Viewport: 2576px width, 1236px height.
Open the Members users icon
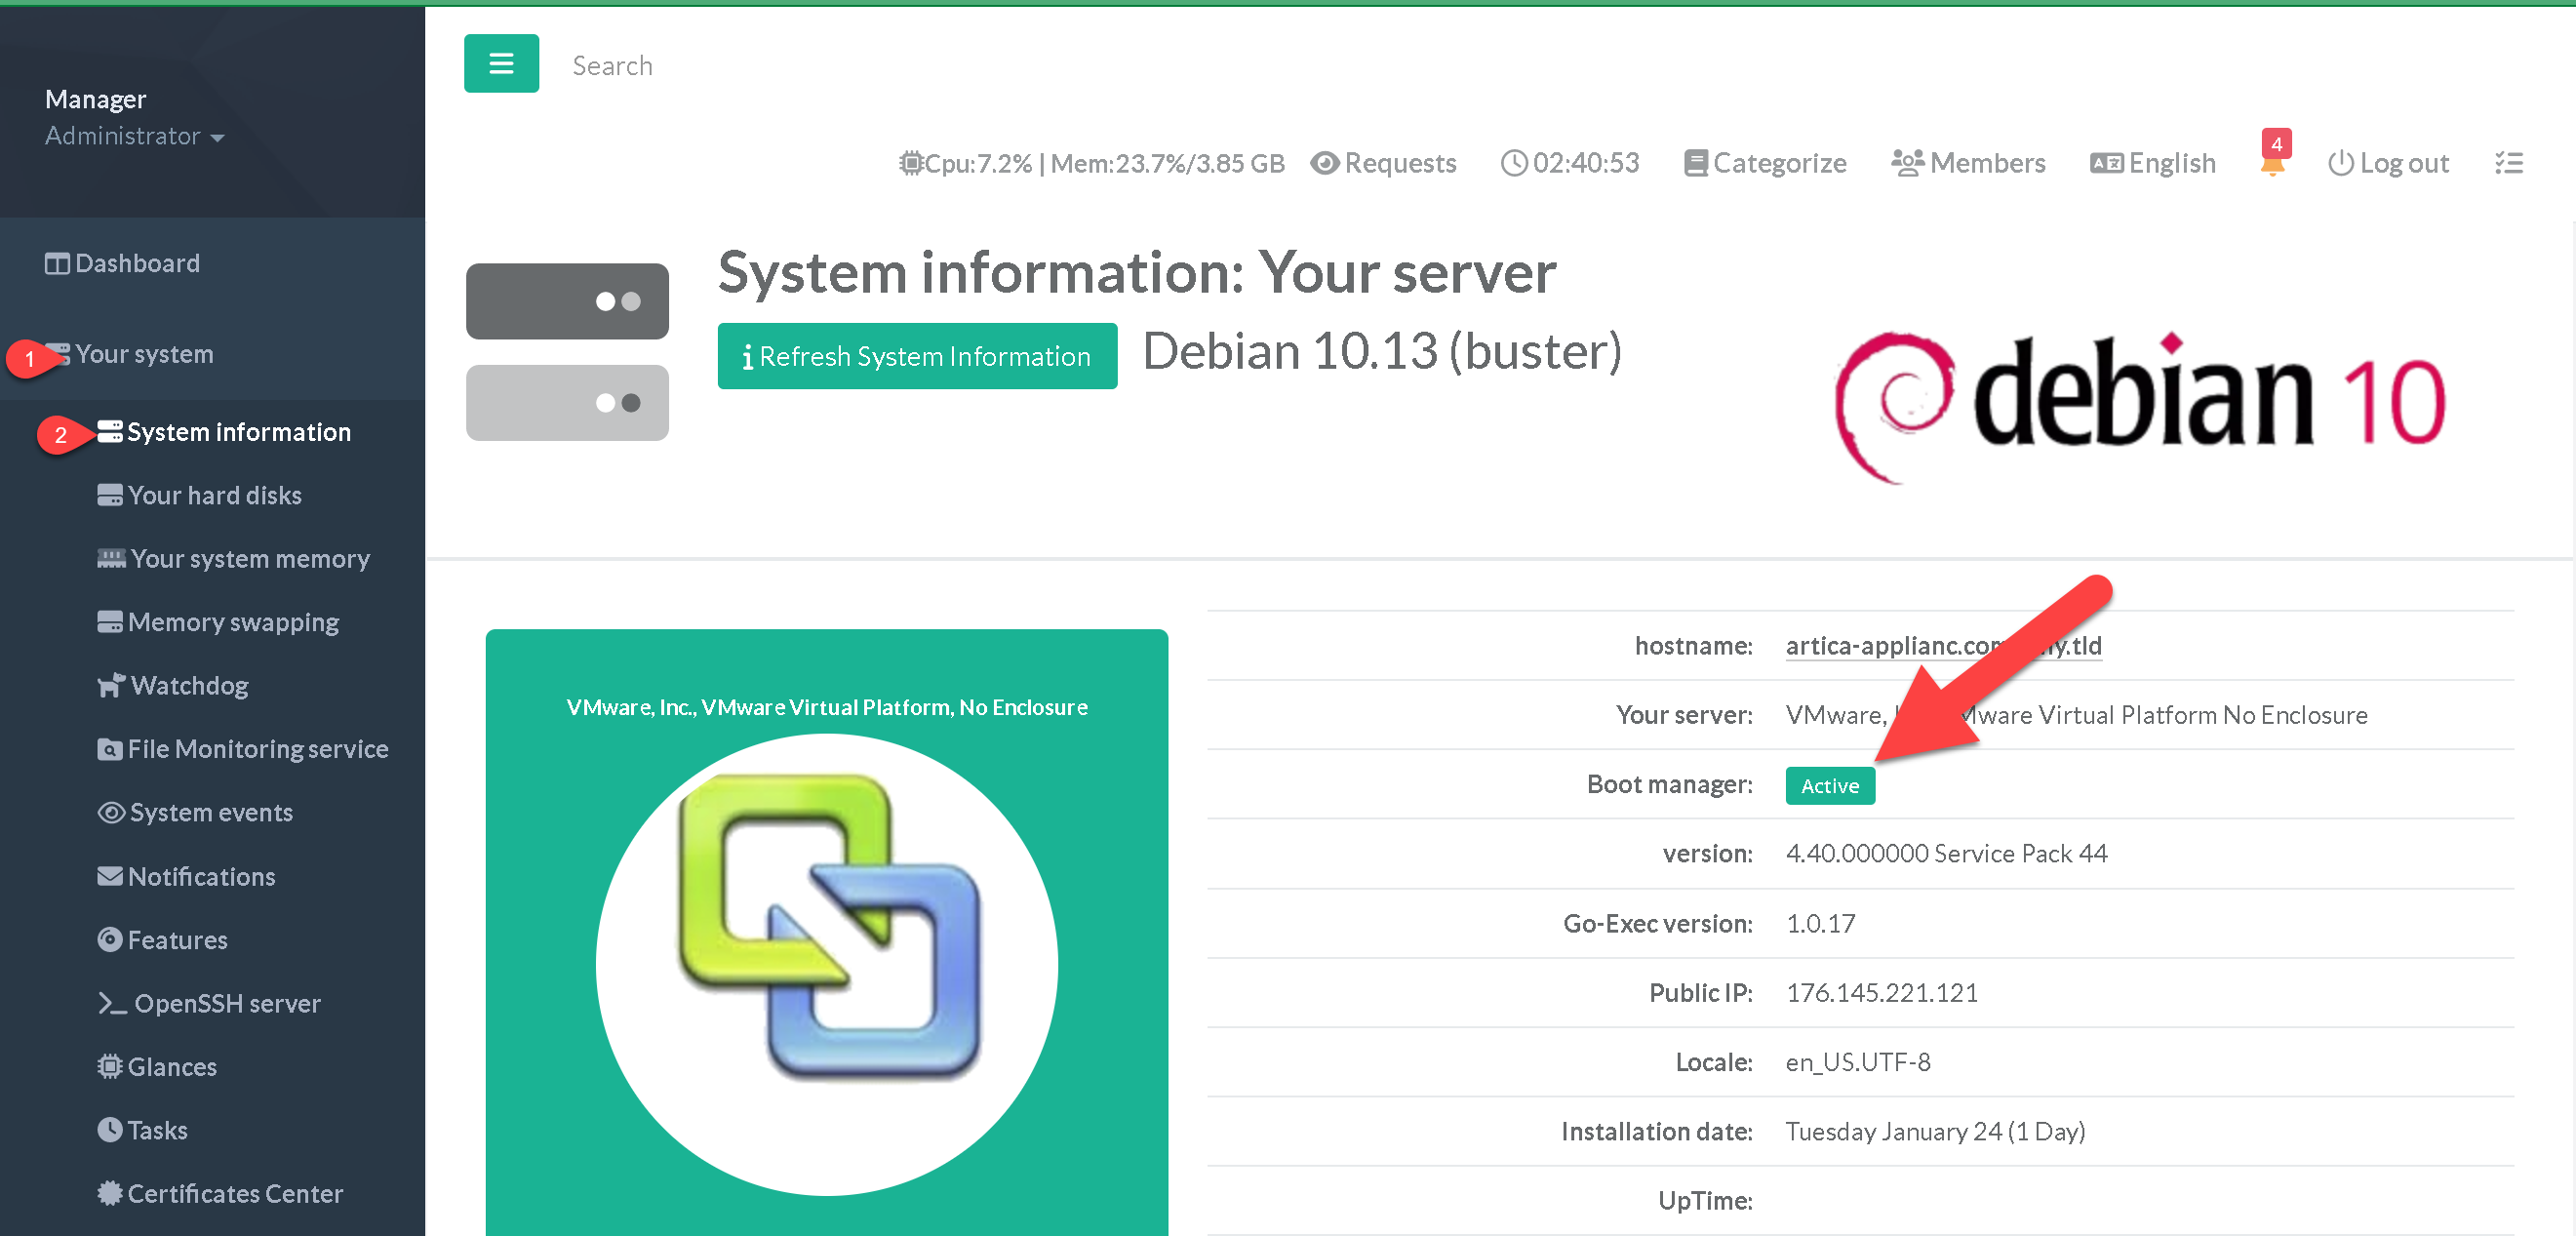click(x=1907, y=163)
